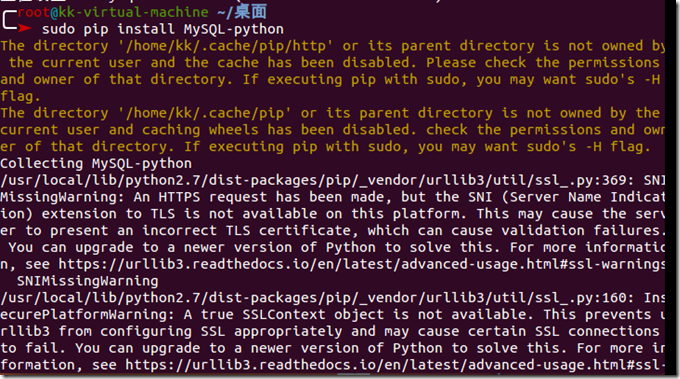Click the red 'root' username in prompt
This screenshot has width=680, height=379.
click(x=33, y=12)
